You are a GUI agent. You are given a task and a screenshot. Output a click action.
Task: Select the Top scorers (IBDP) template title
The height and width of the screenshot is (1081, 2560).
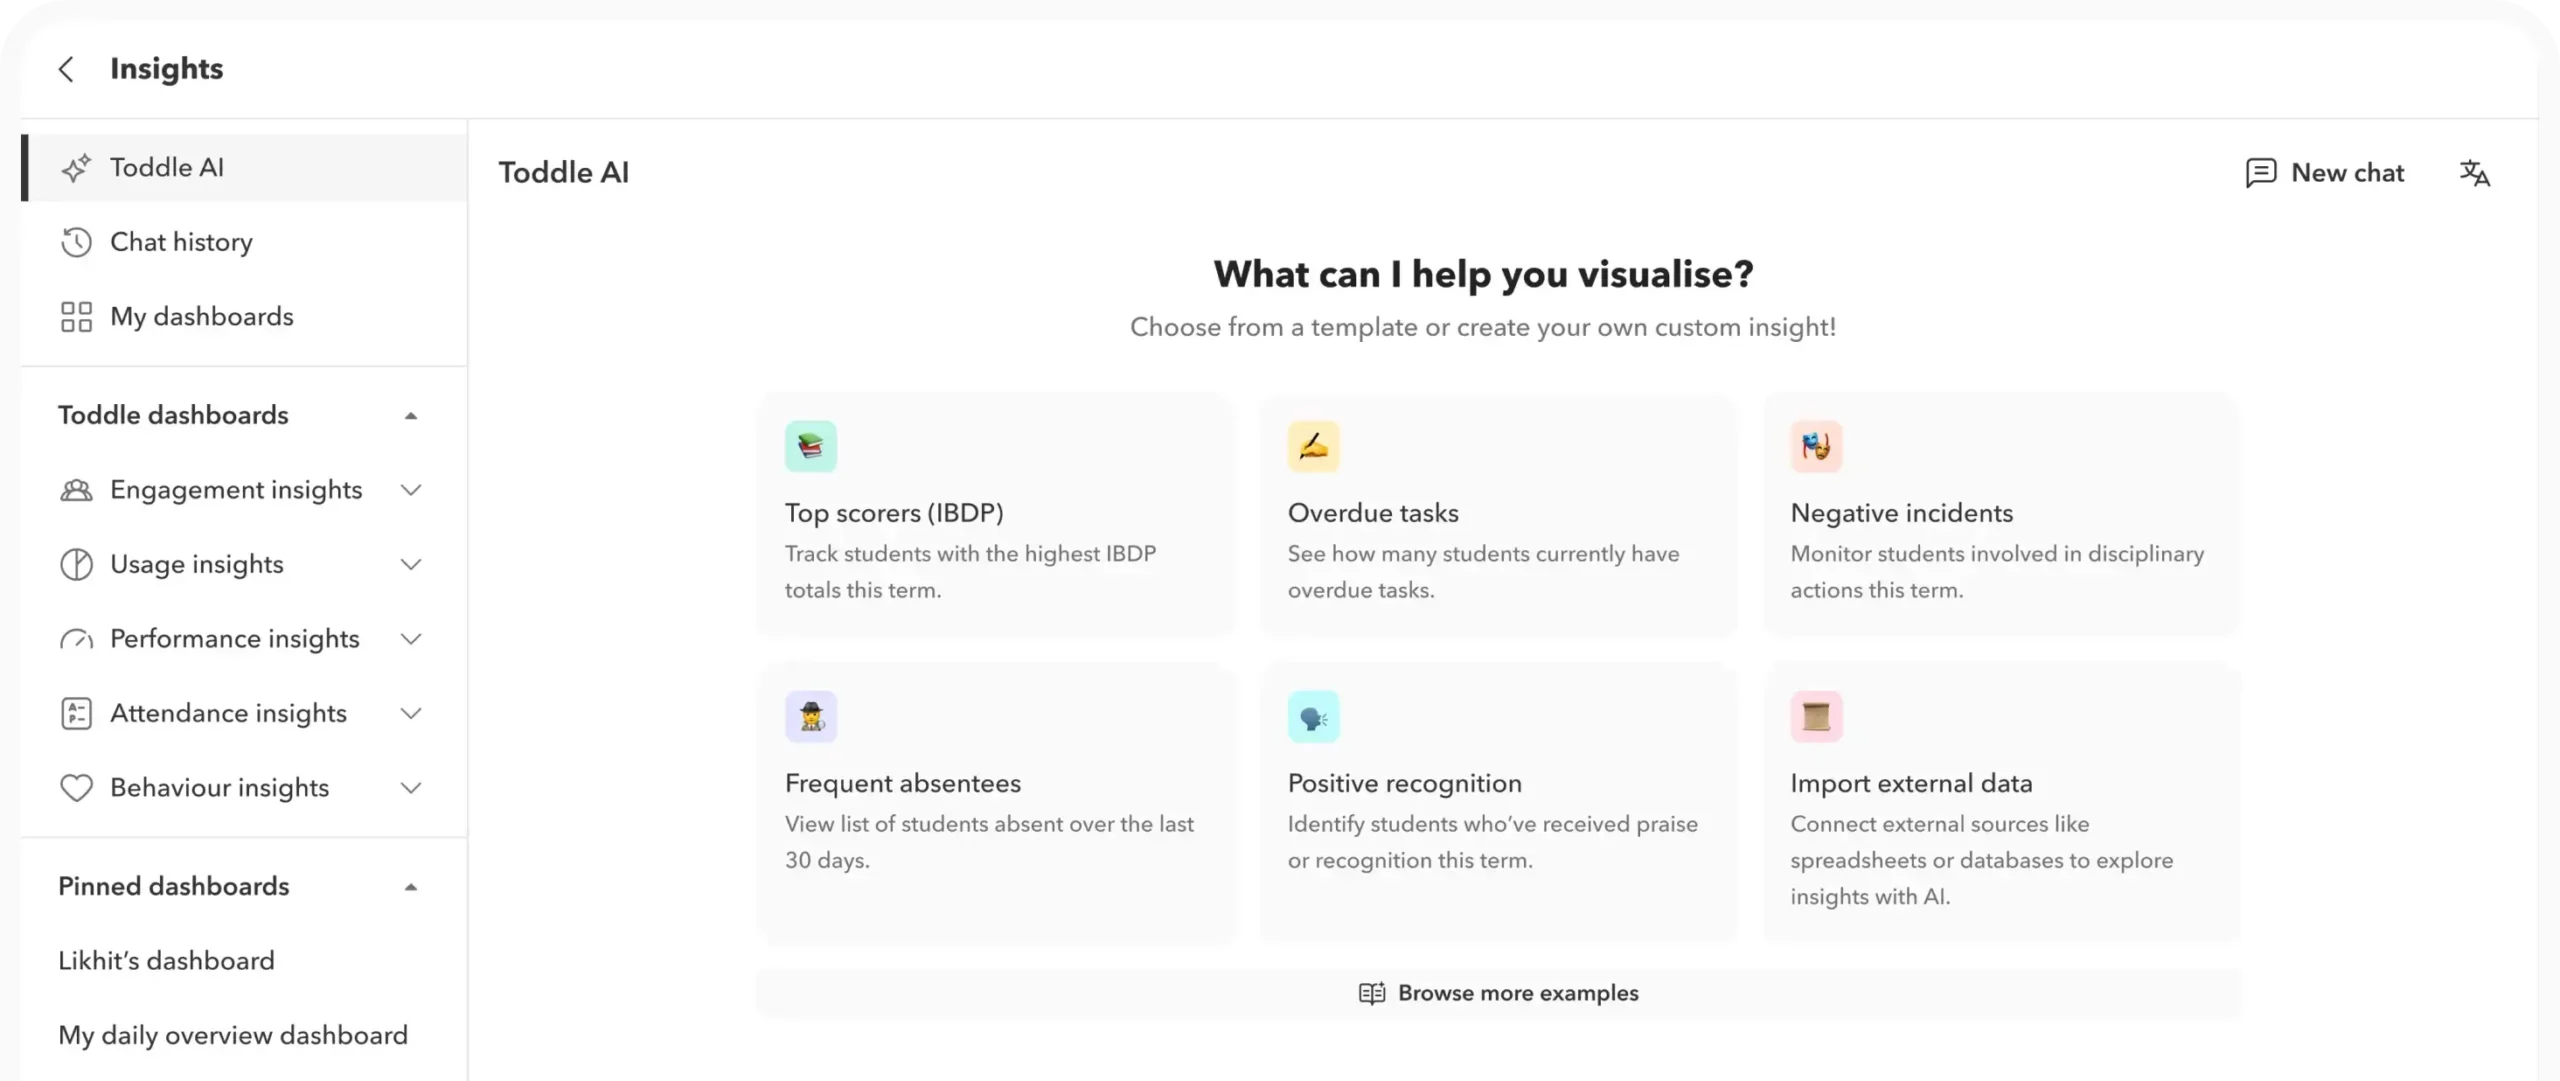click(894, 513)
